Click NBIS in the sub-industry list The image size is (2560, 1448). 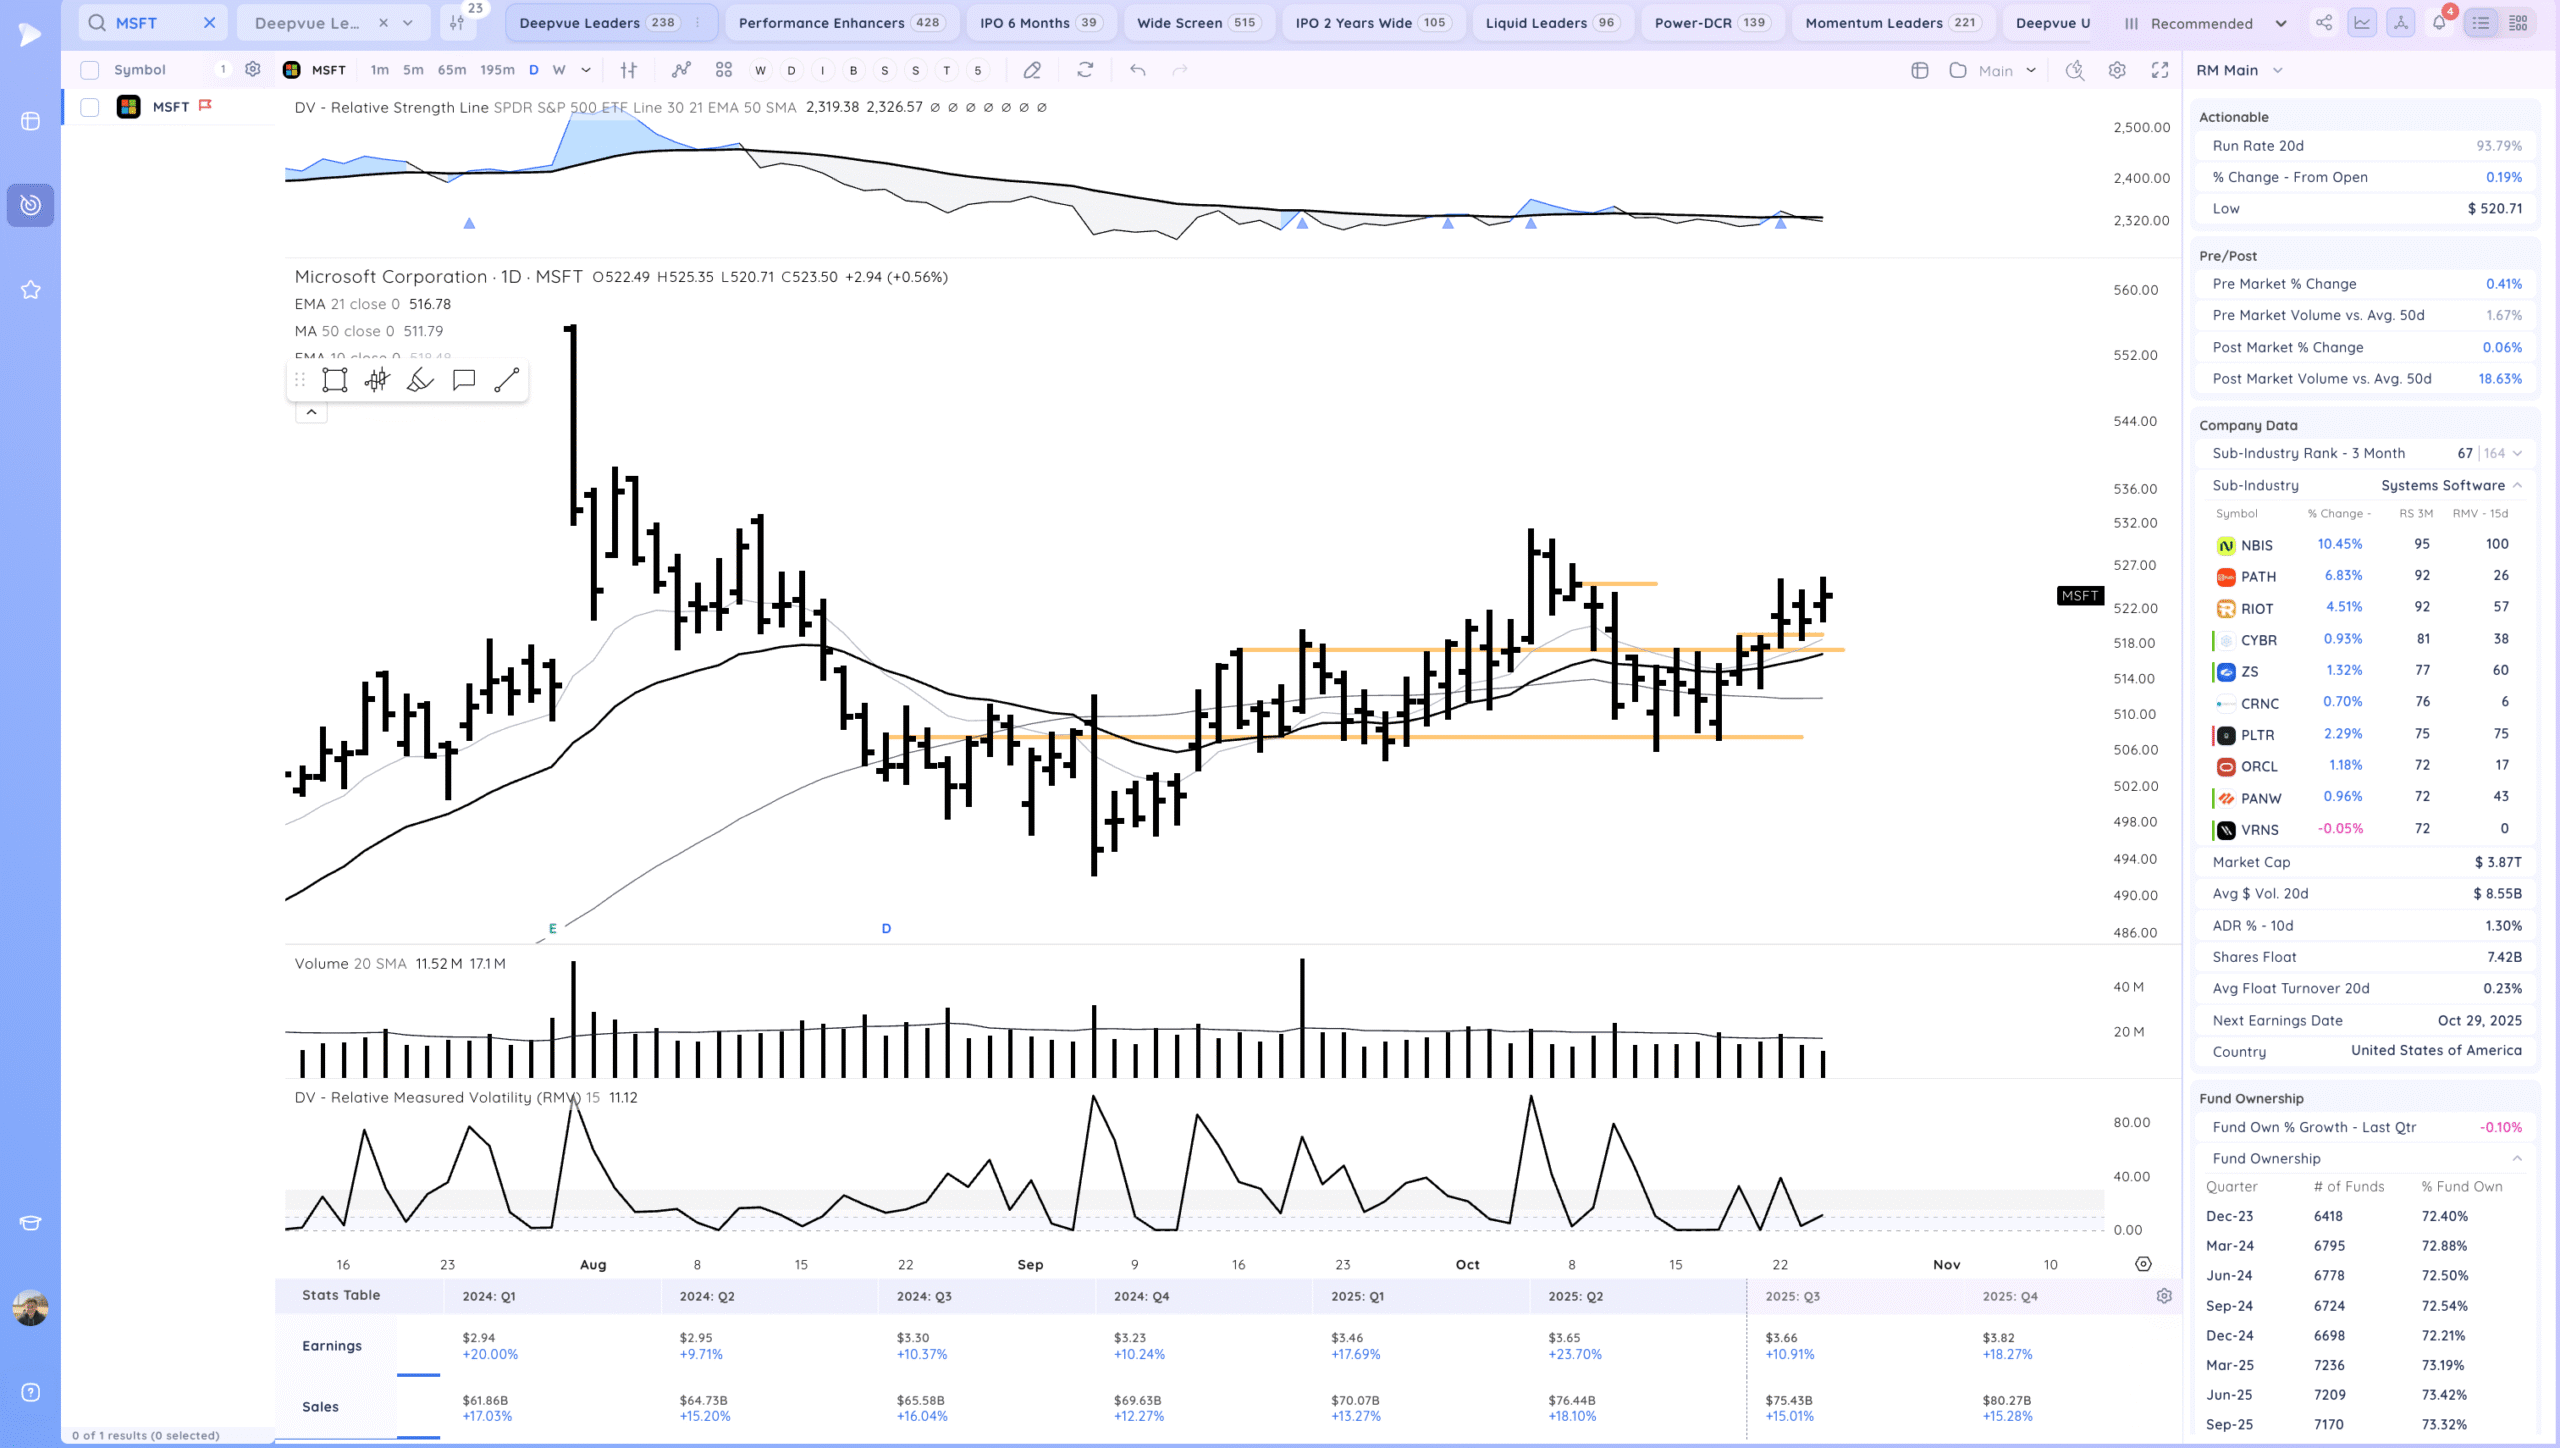(x=2256, y=545)
